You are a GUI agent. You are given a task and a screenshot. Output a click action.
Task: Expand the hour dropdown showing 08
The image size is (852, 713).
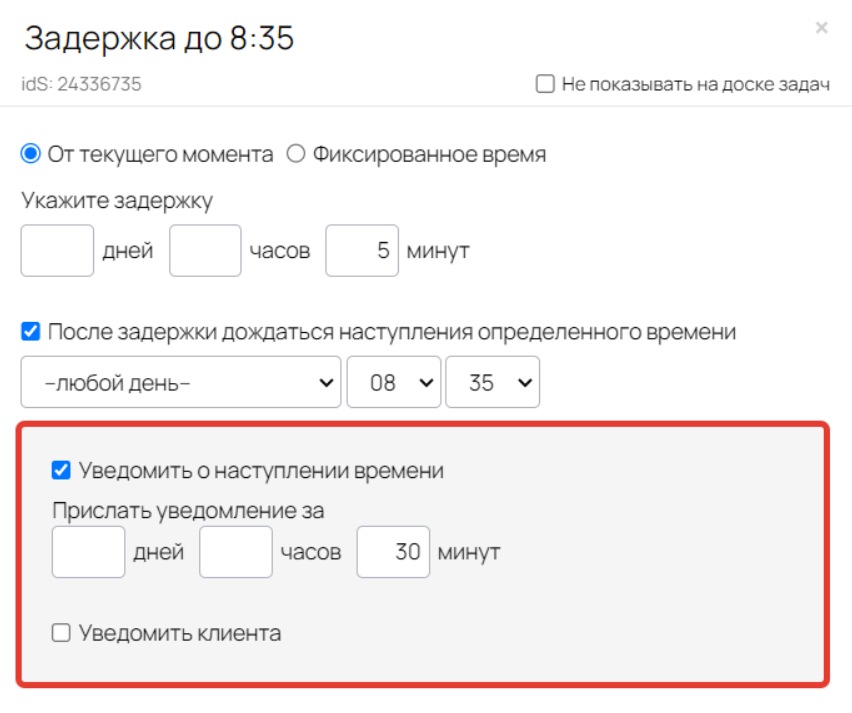point(393,382)
